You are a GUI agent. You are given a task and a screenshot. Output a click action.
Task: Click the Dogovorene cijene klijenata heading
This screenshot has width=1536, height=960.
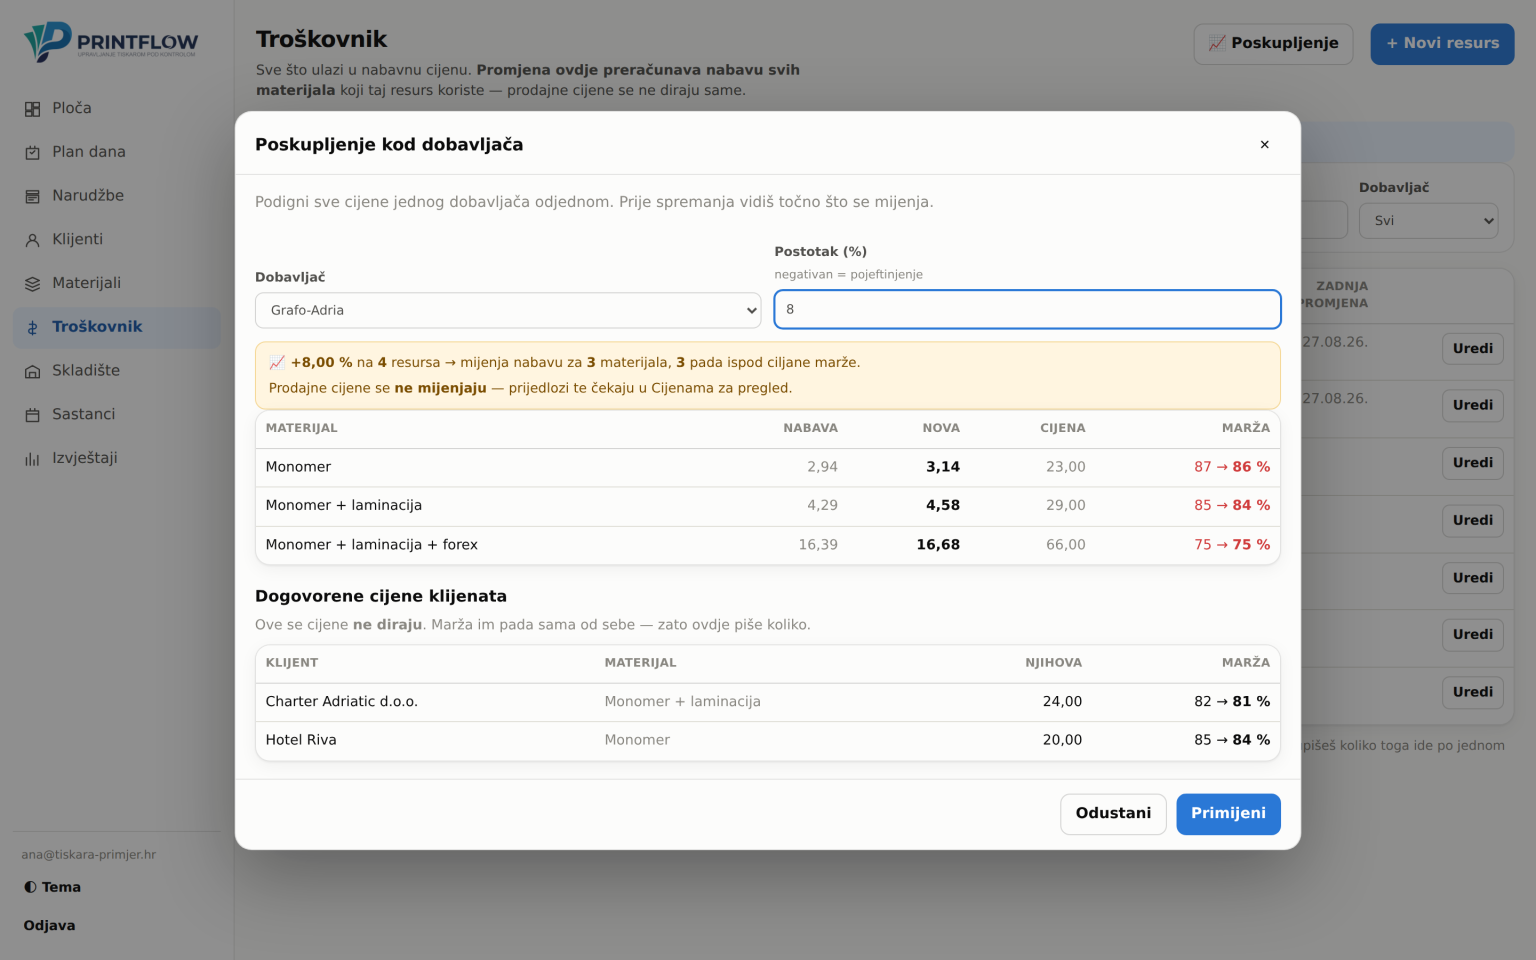[381, 596]
